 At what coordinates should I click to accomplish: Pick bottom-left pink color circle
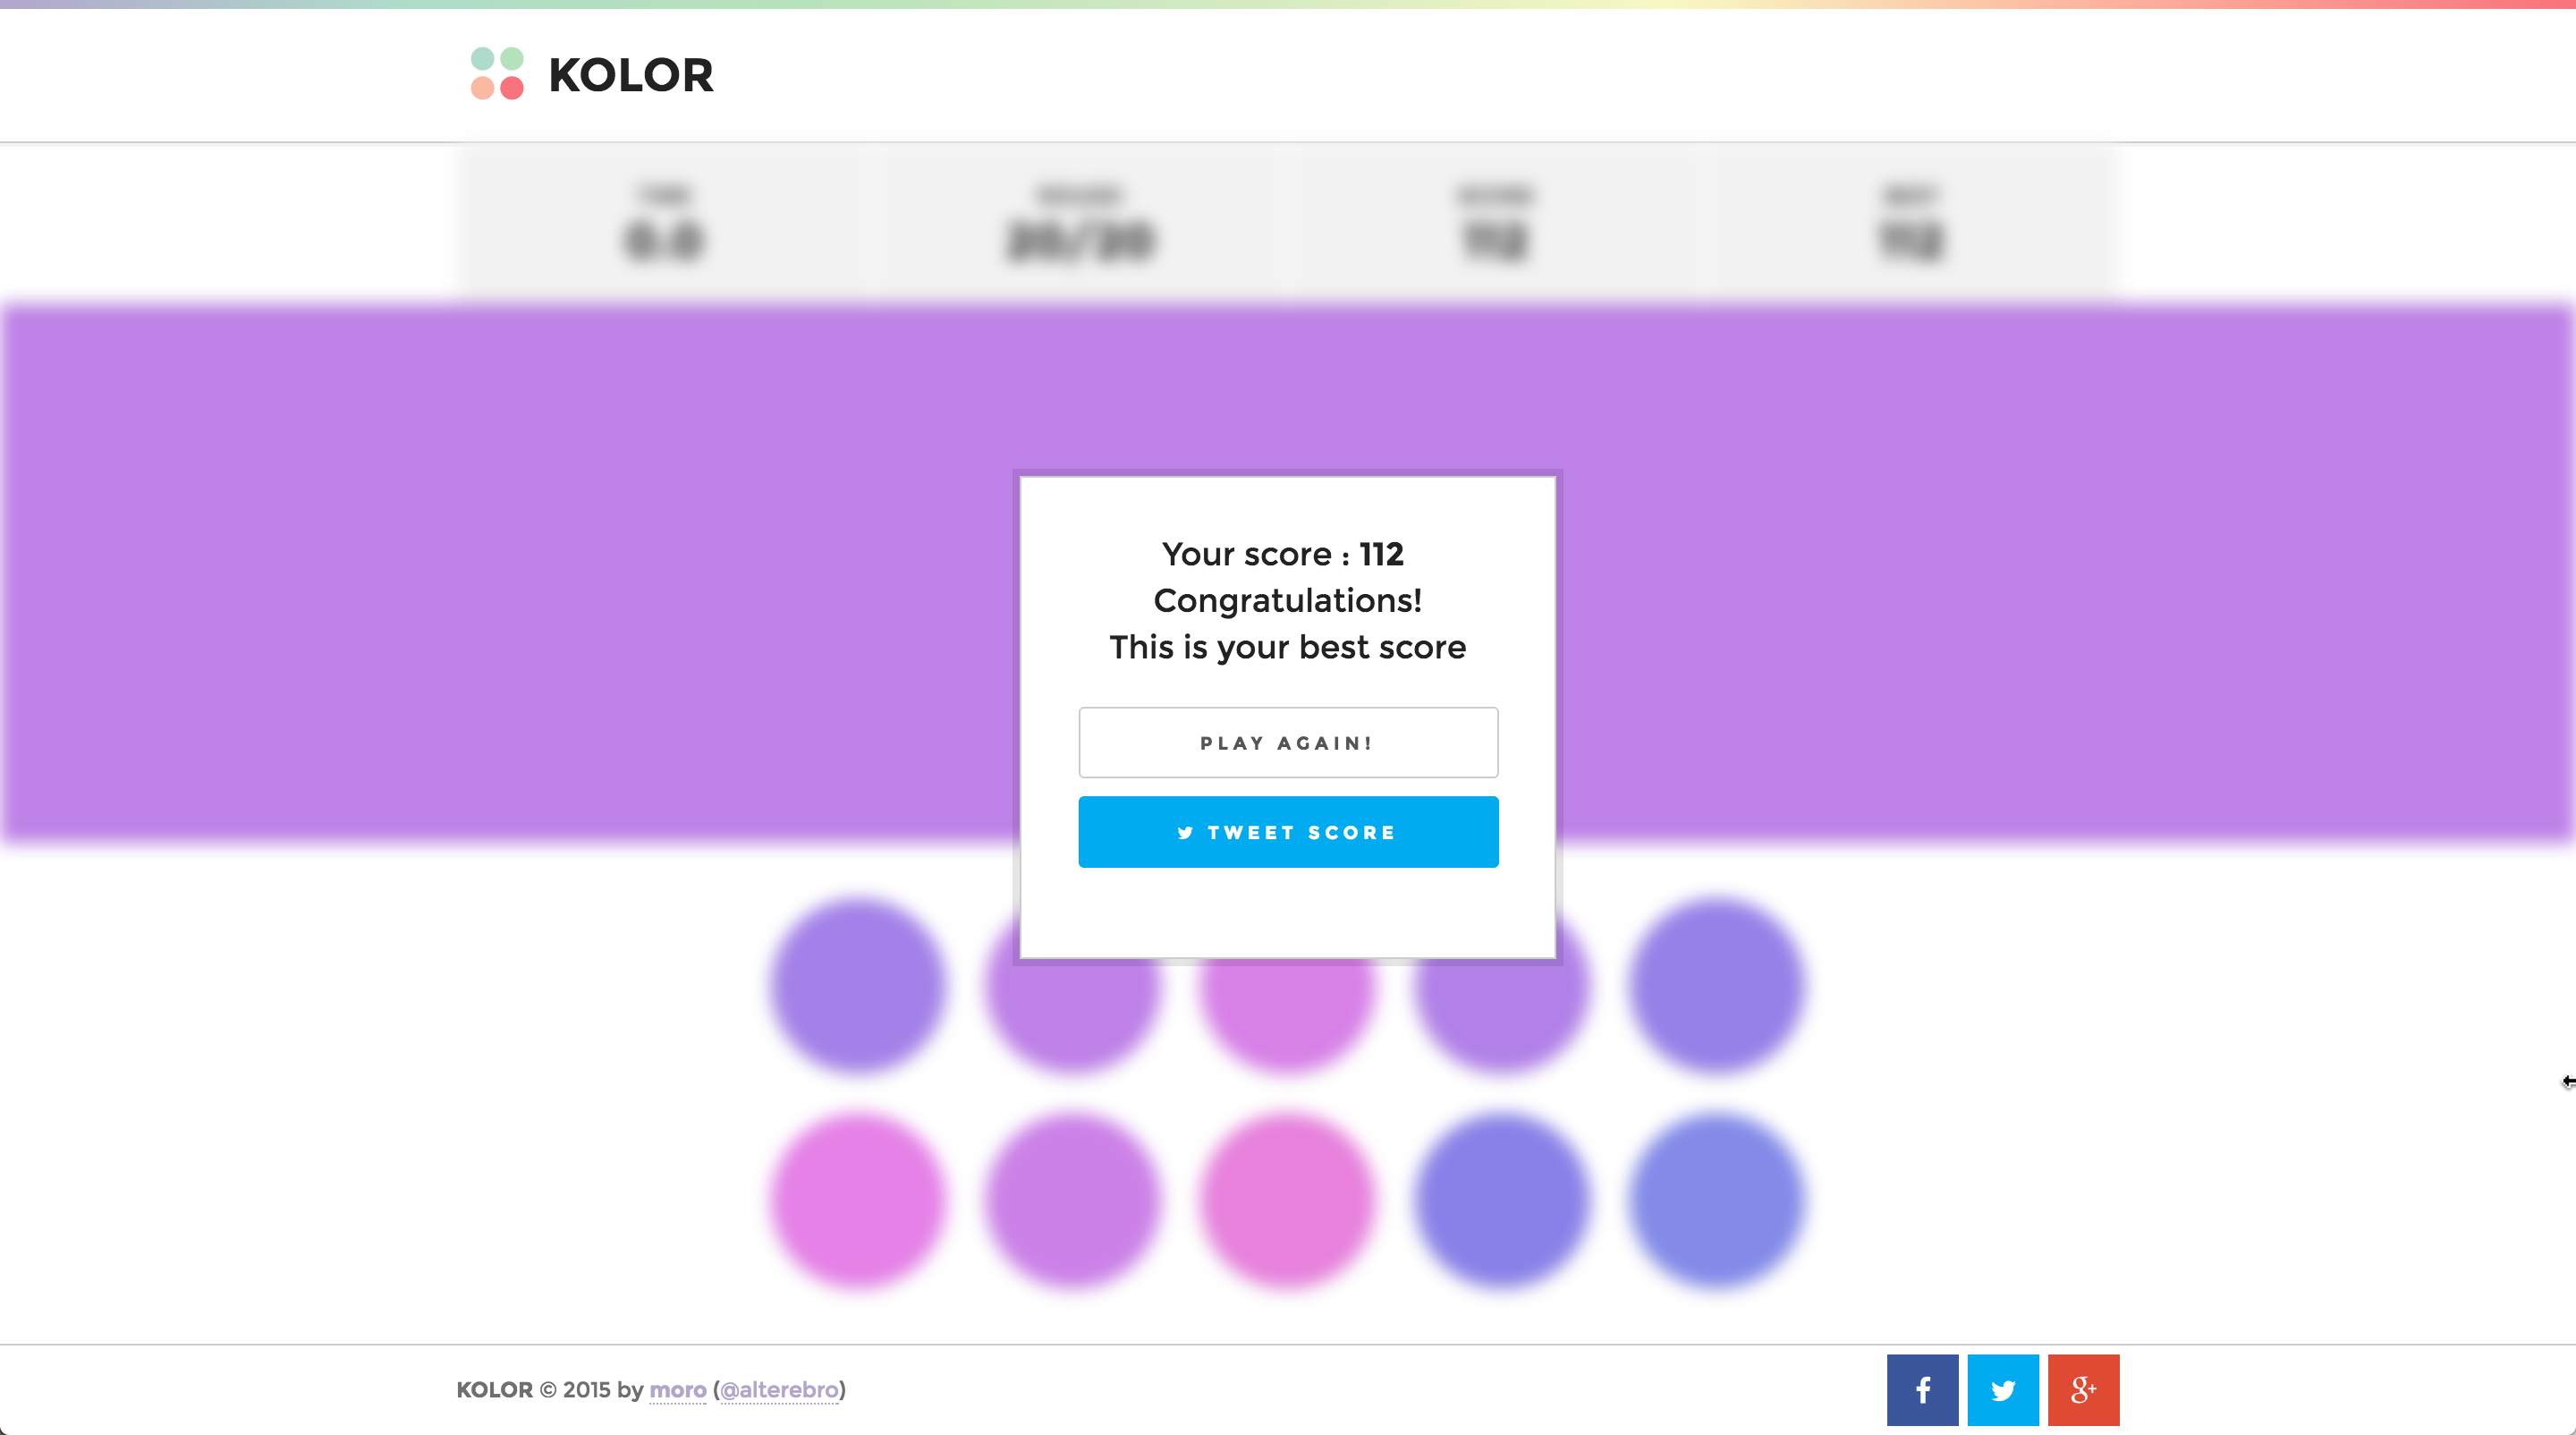857,1199
